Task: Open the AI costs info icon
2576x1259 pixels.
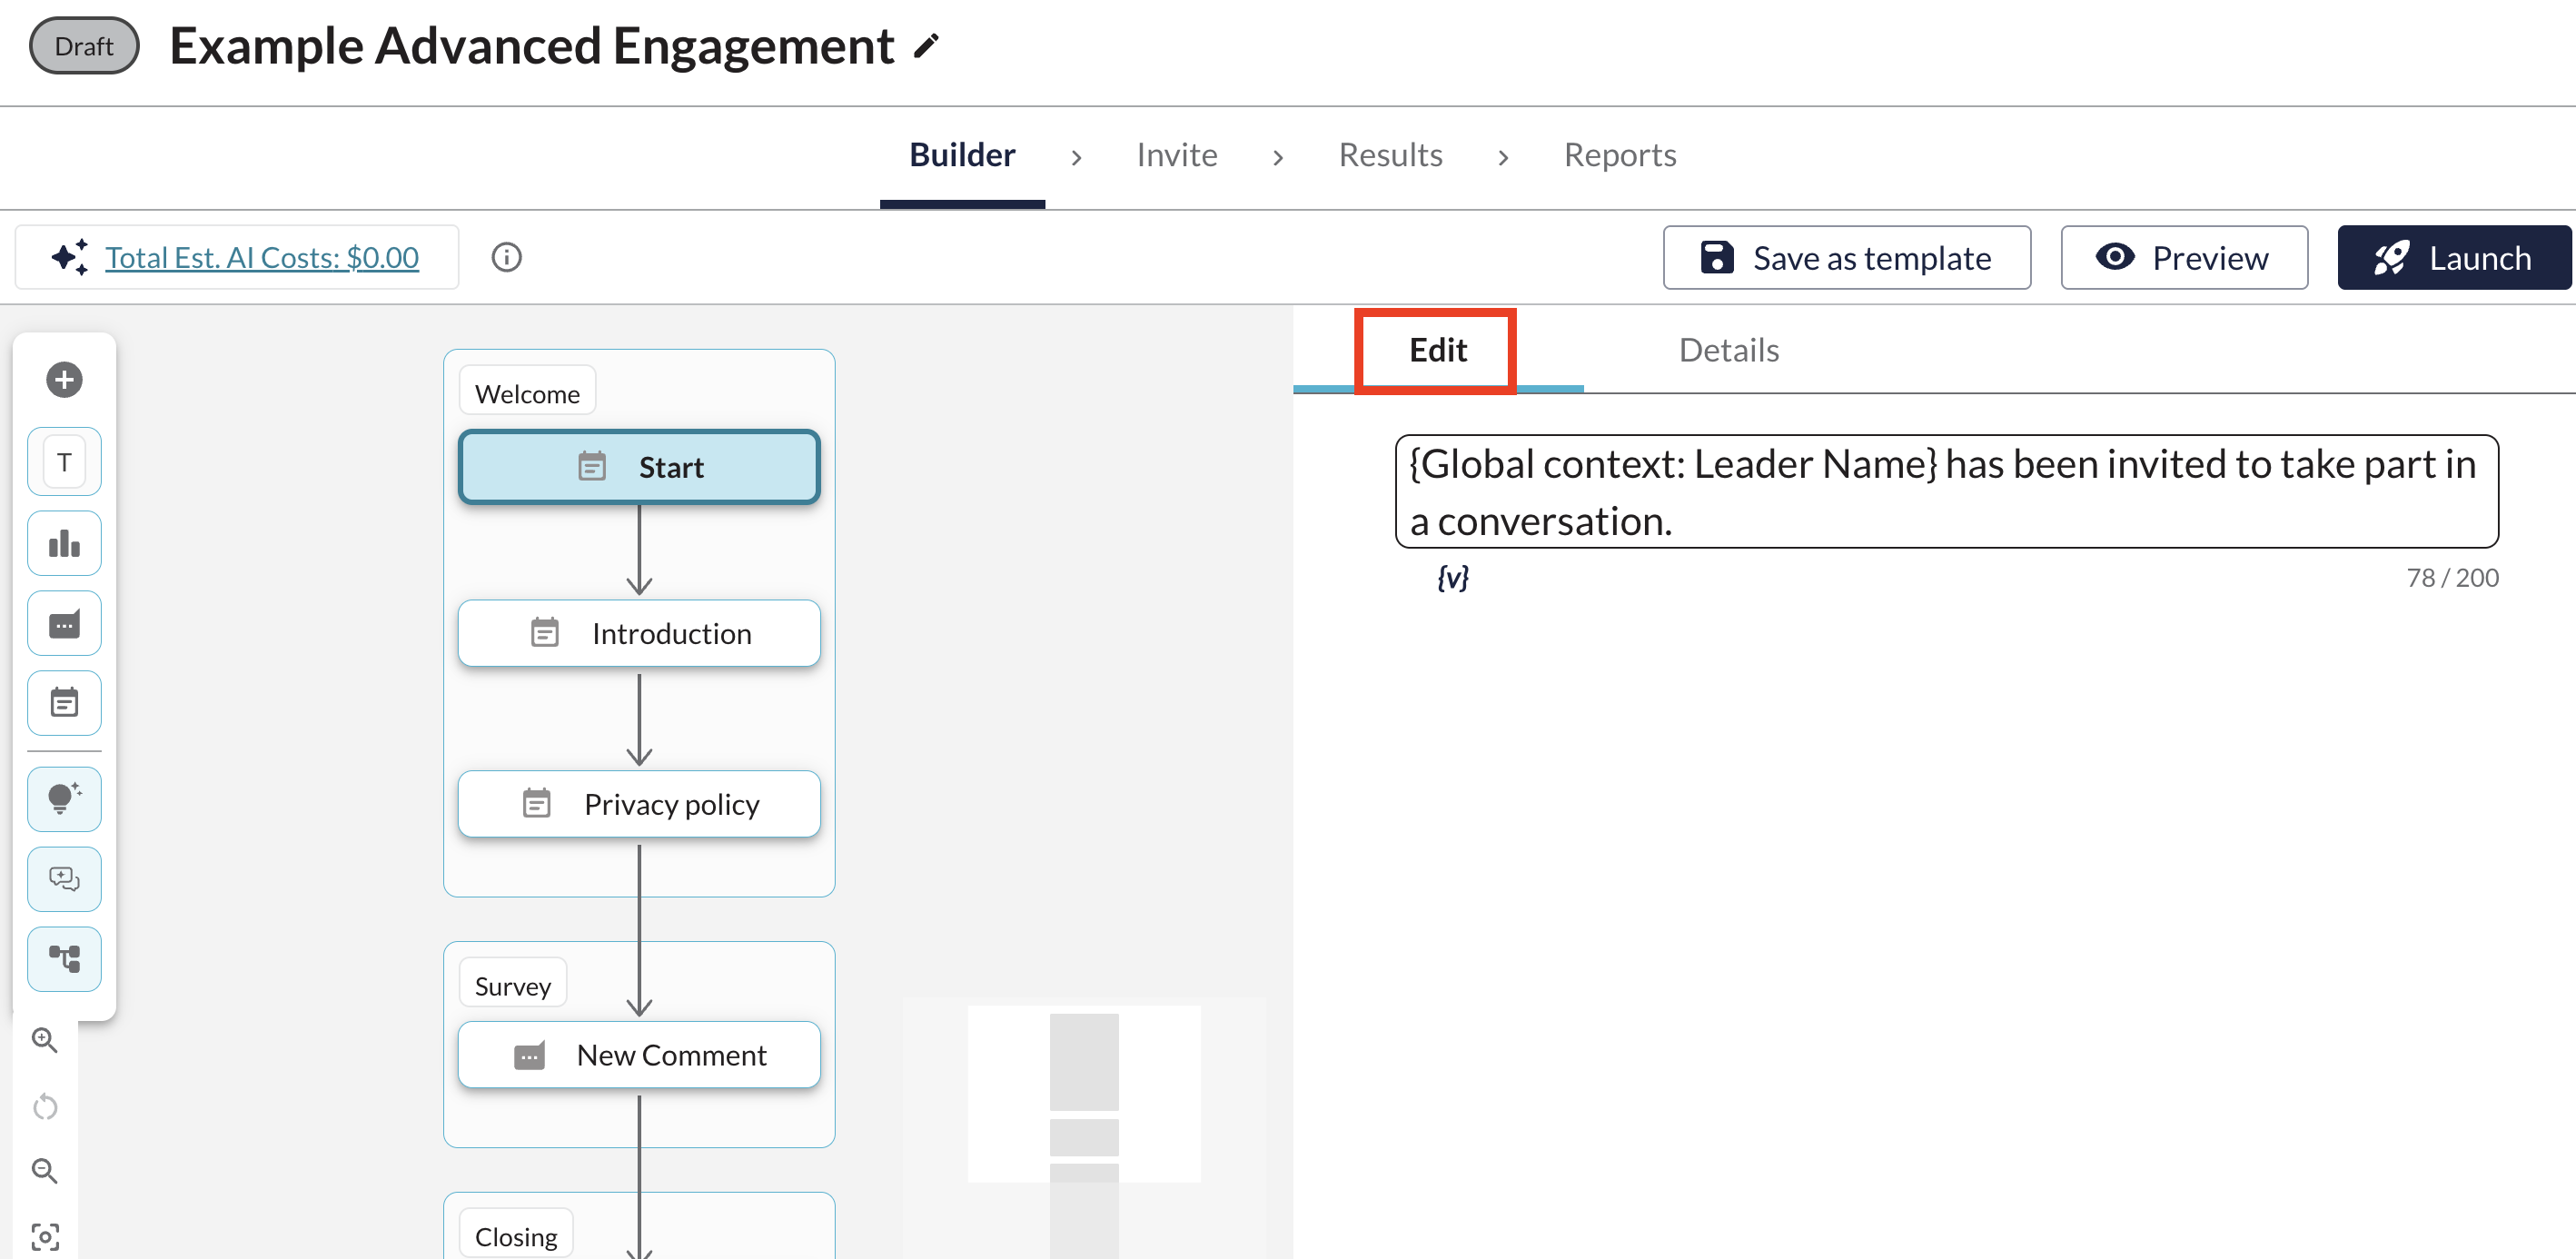Action: tap(507, 258)
